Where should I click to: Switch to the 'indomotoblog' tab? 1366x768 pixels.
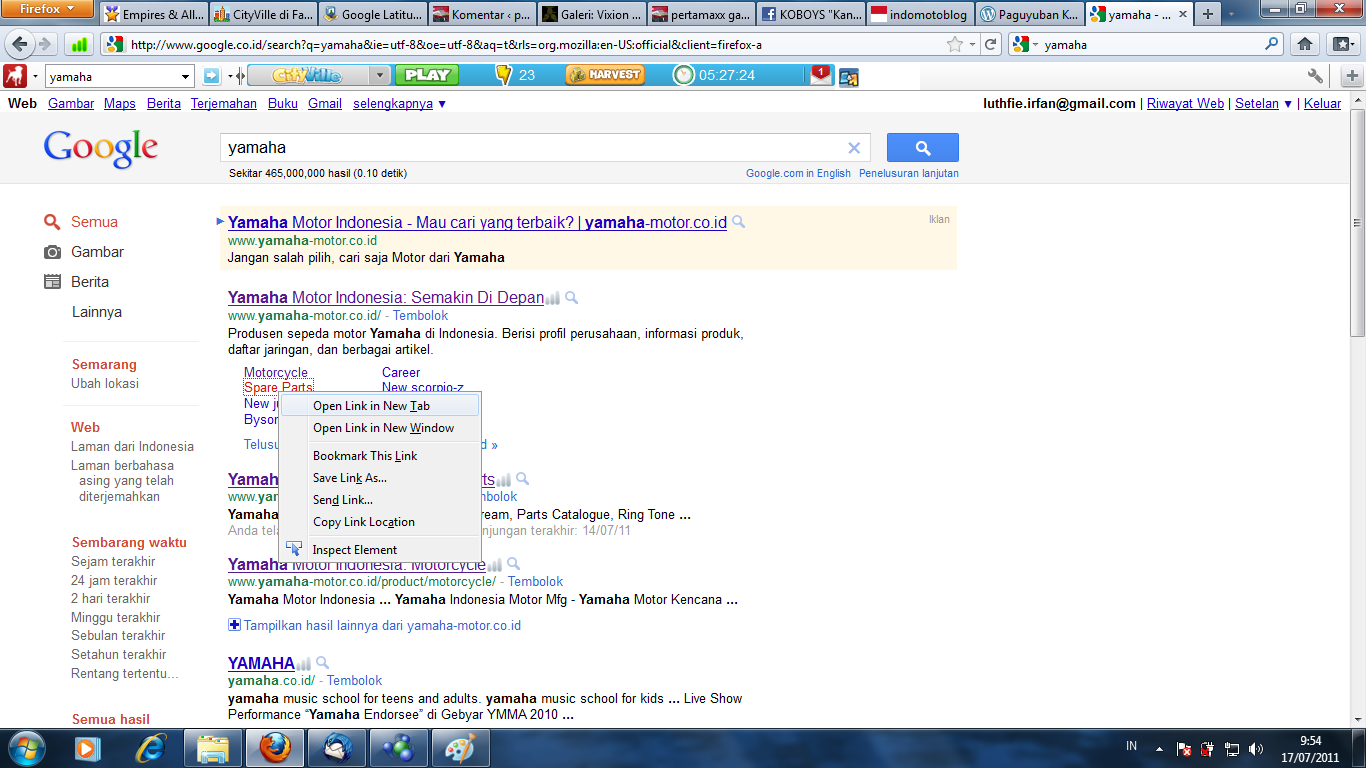(x=918, y=15)
